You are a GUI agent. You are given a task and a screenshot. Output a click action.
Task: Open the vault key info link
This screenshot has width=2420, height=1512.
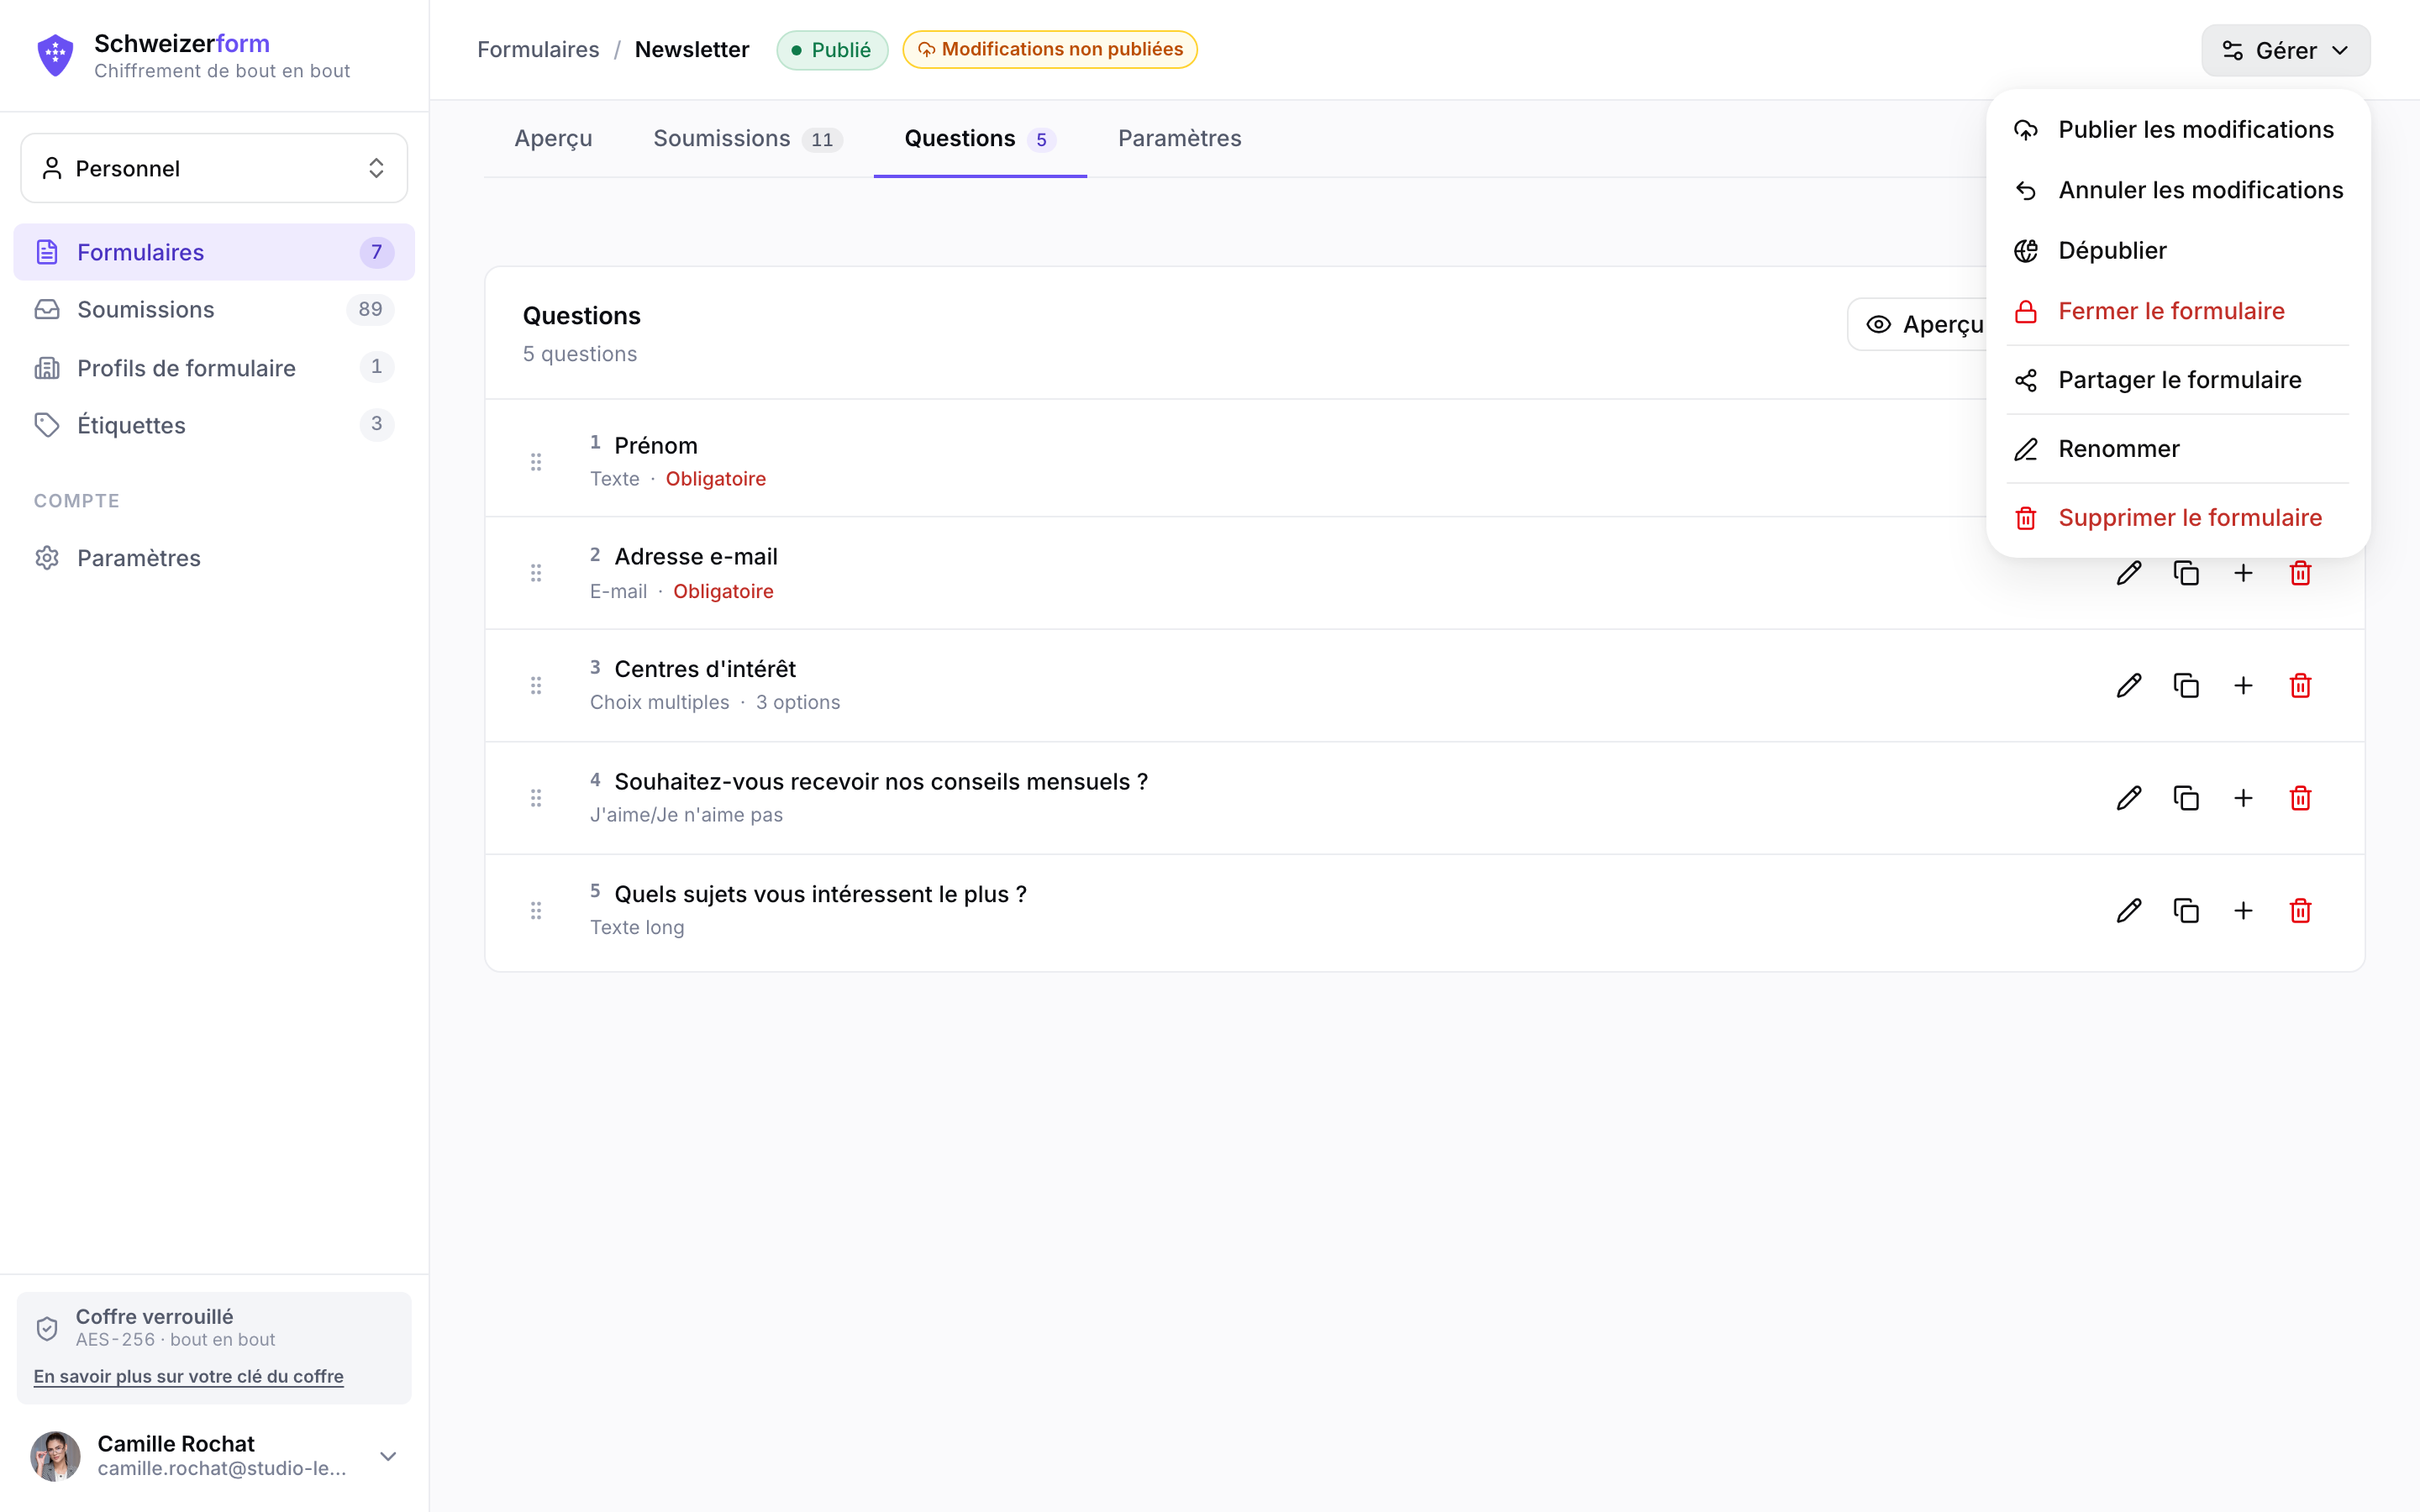(188, 1376)
